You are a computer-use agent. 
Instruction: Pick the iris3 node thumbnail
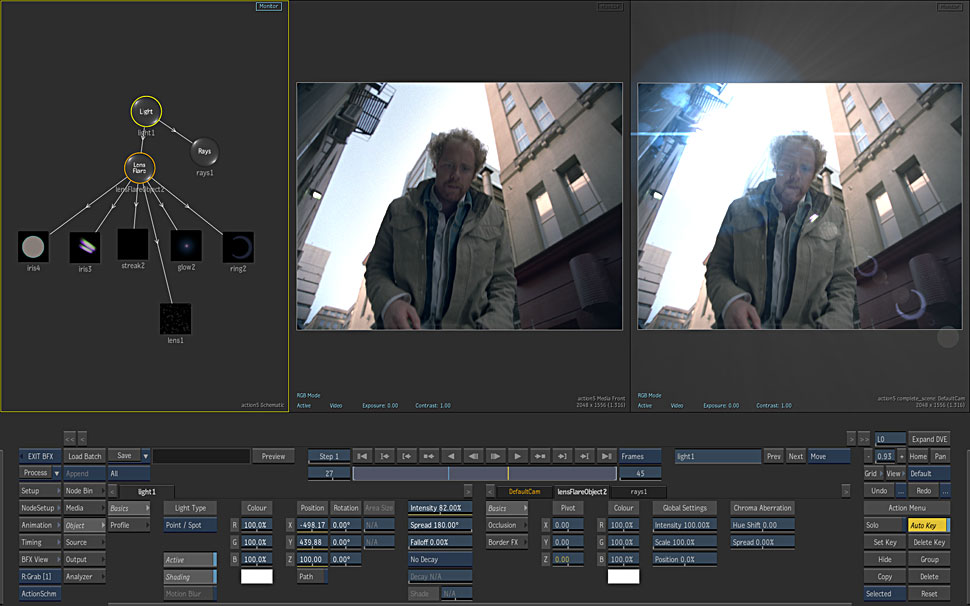pyautogui.click(x=84, y=246)
